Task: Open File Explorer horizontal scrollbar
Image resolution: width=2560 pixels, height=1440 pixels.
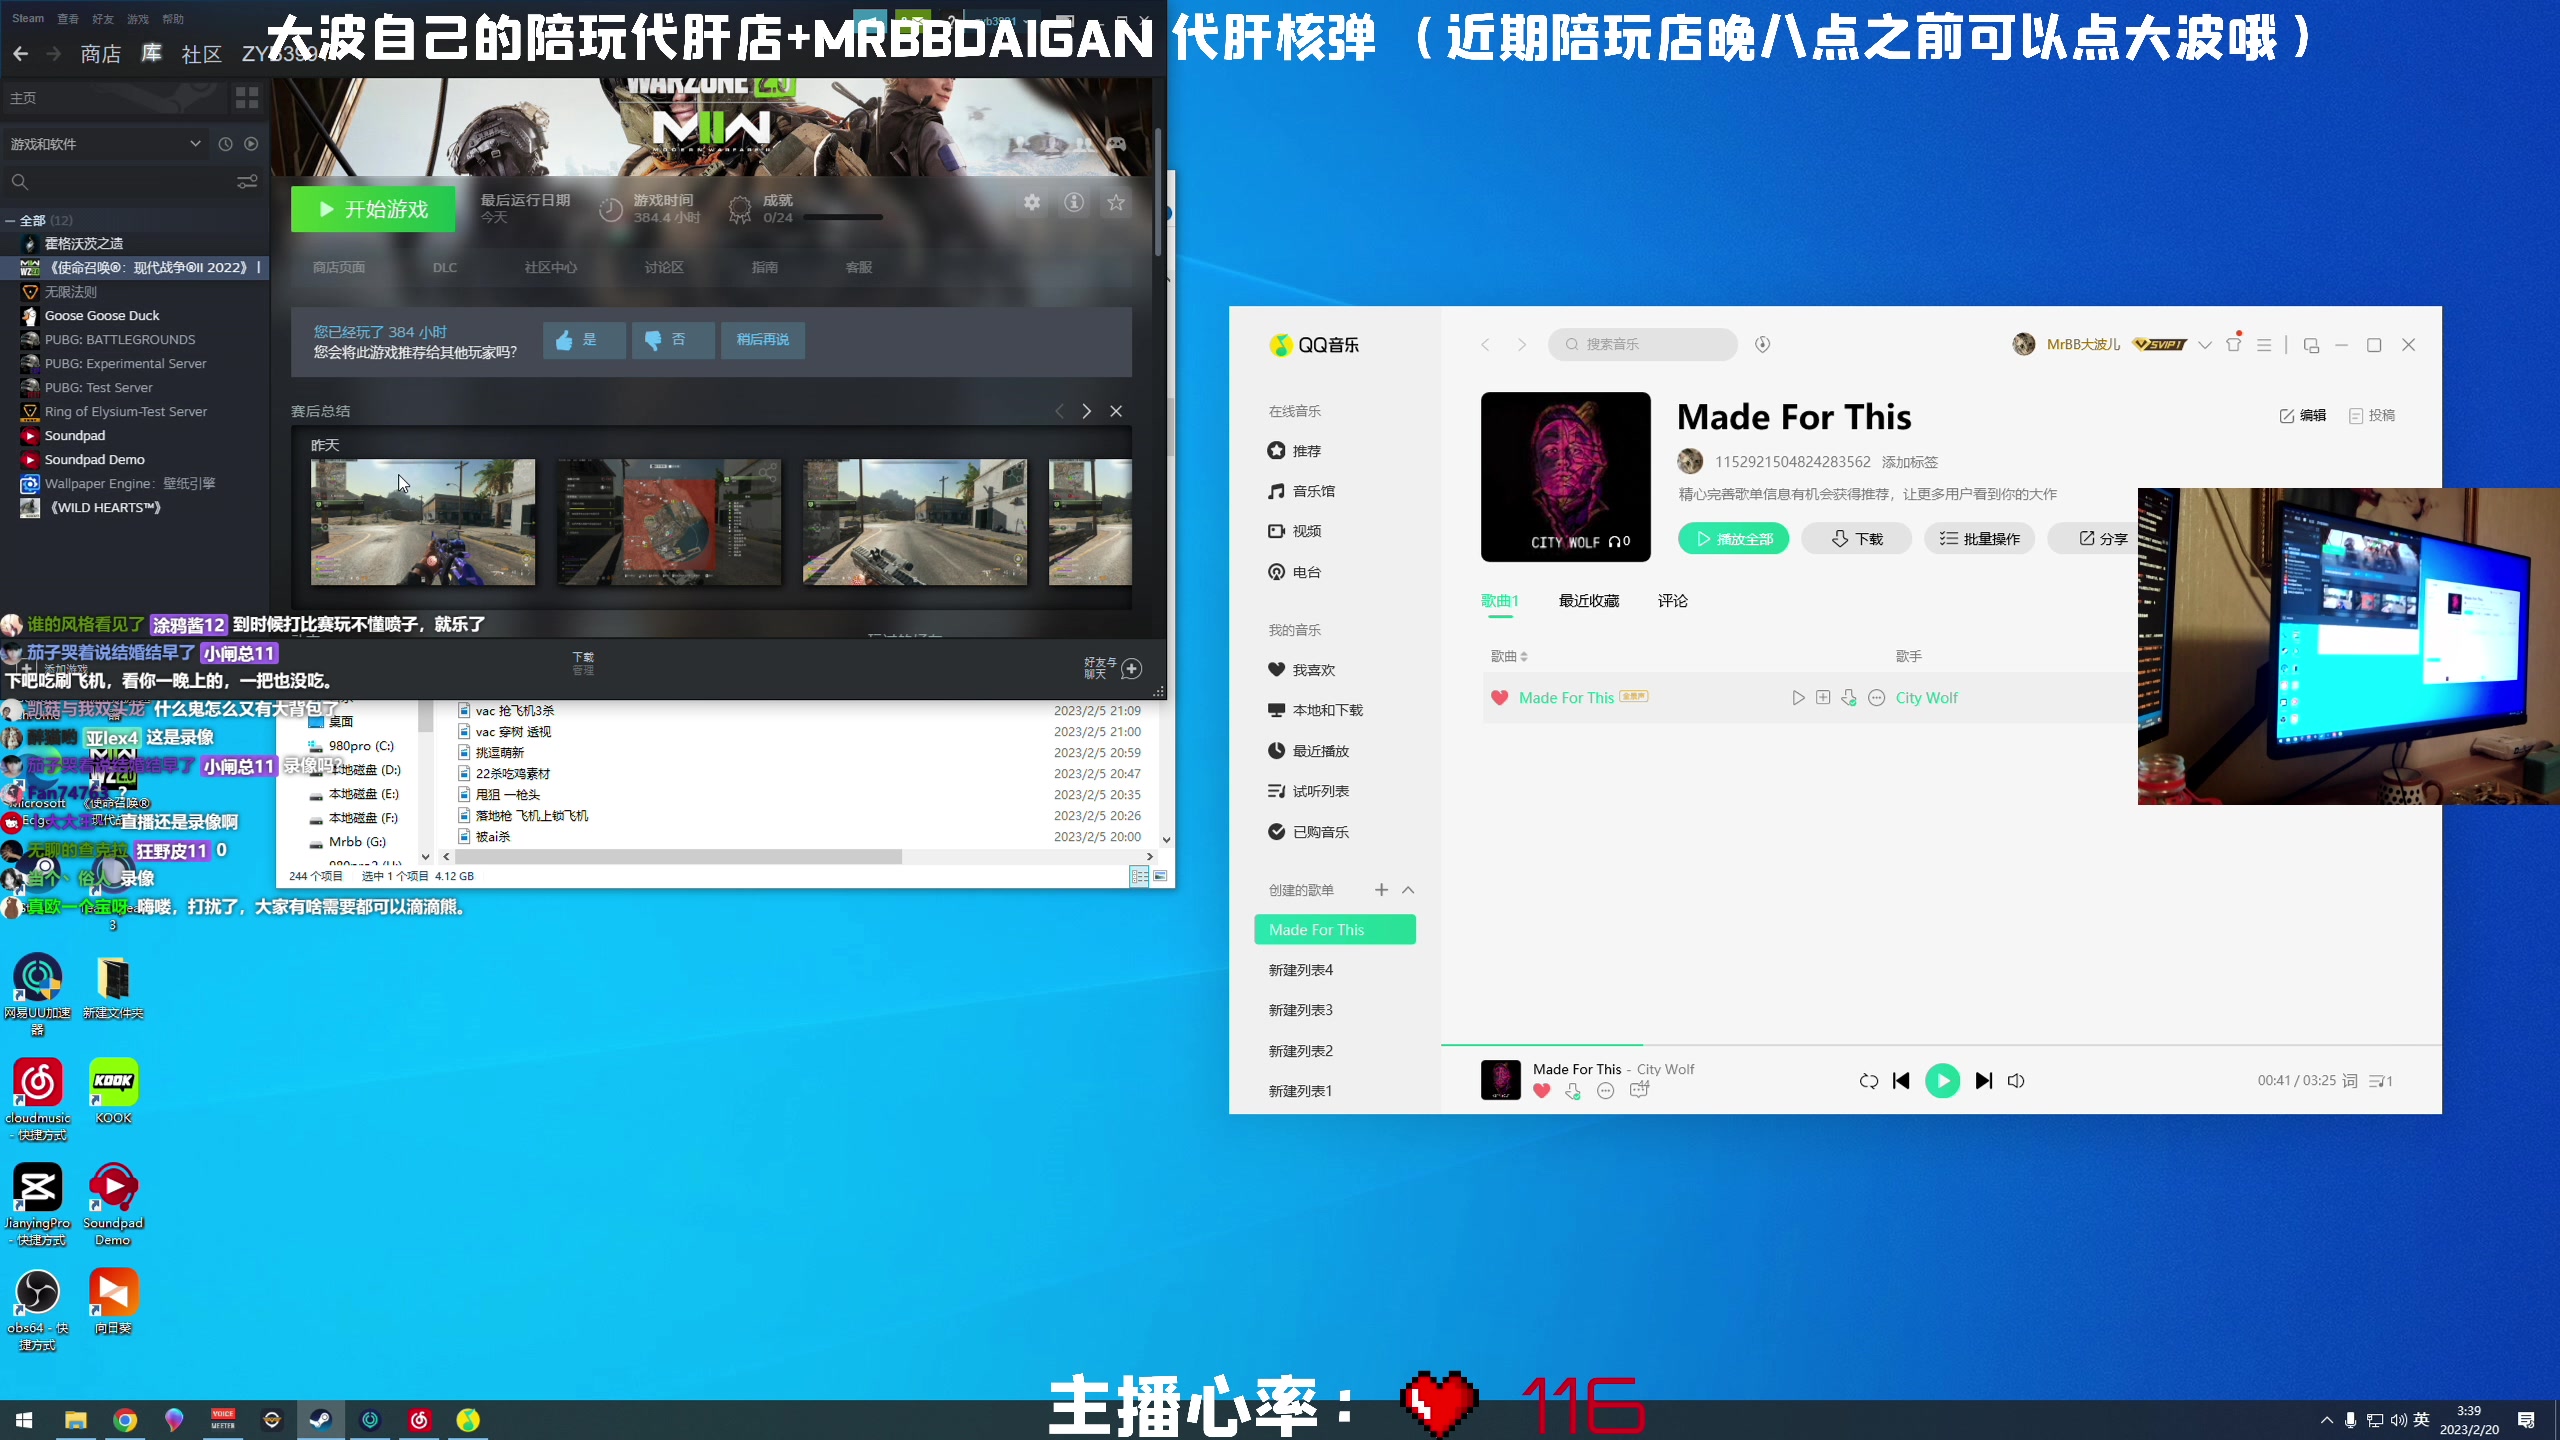Action: [x=680, y=857]
